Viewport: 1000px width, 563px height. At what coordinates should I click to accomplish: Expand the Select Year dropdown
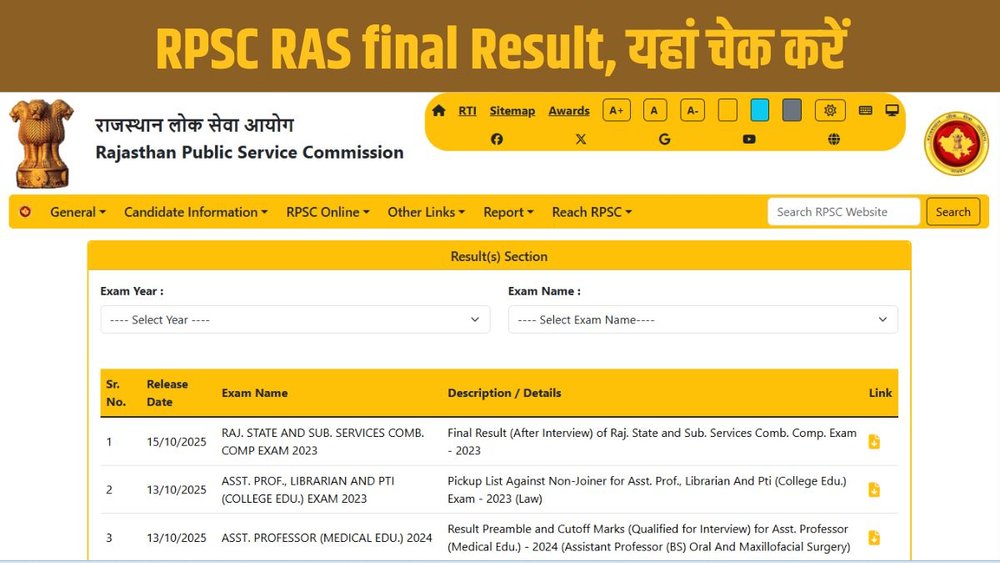[x=295, y=320]
